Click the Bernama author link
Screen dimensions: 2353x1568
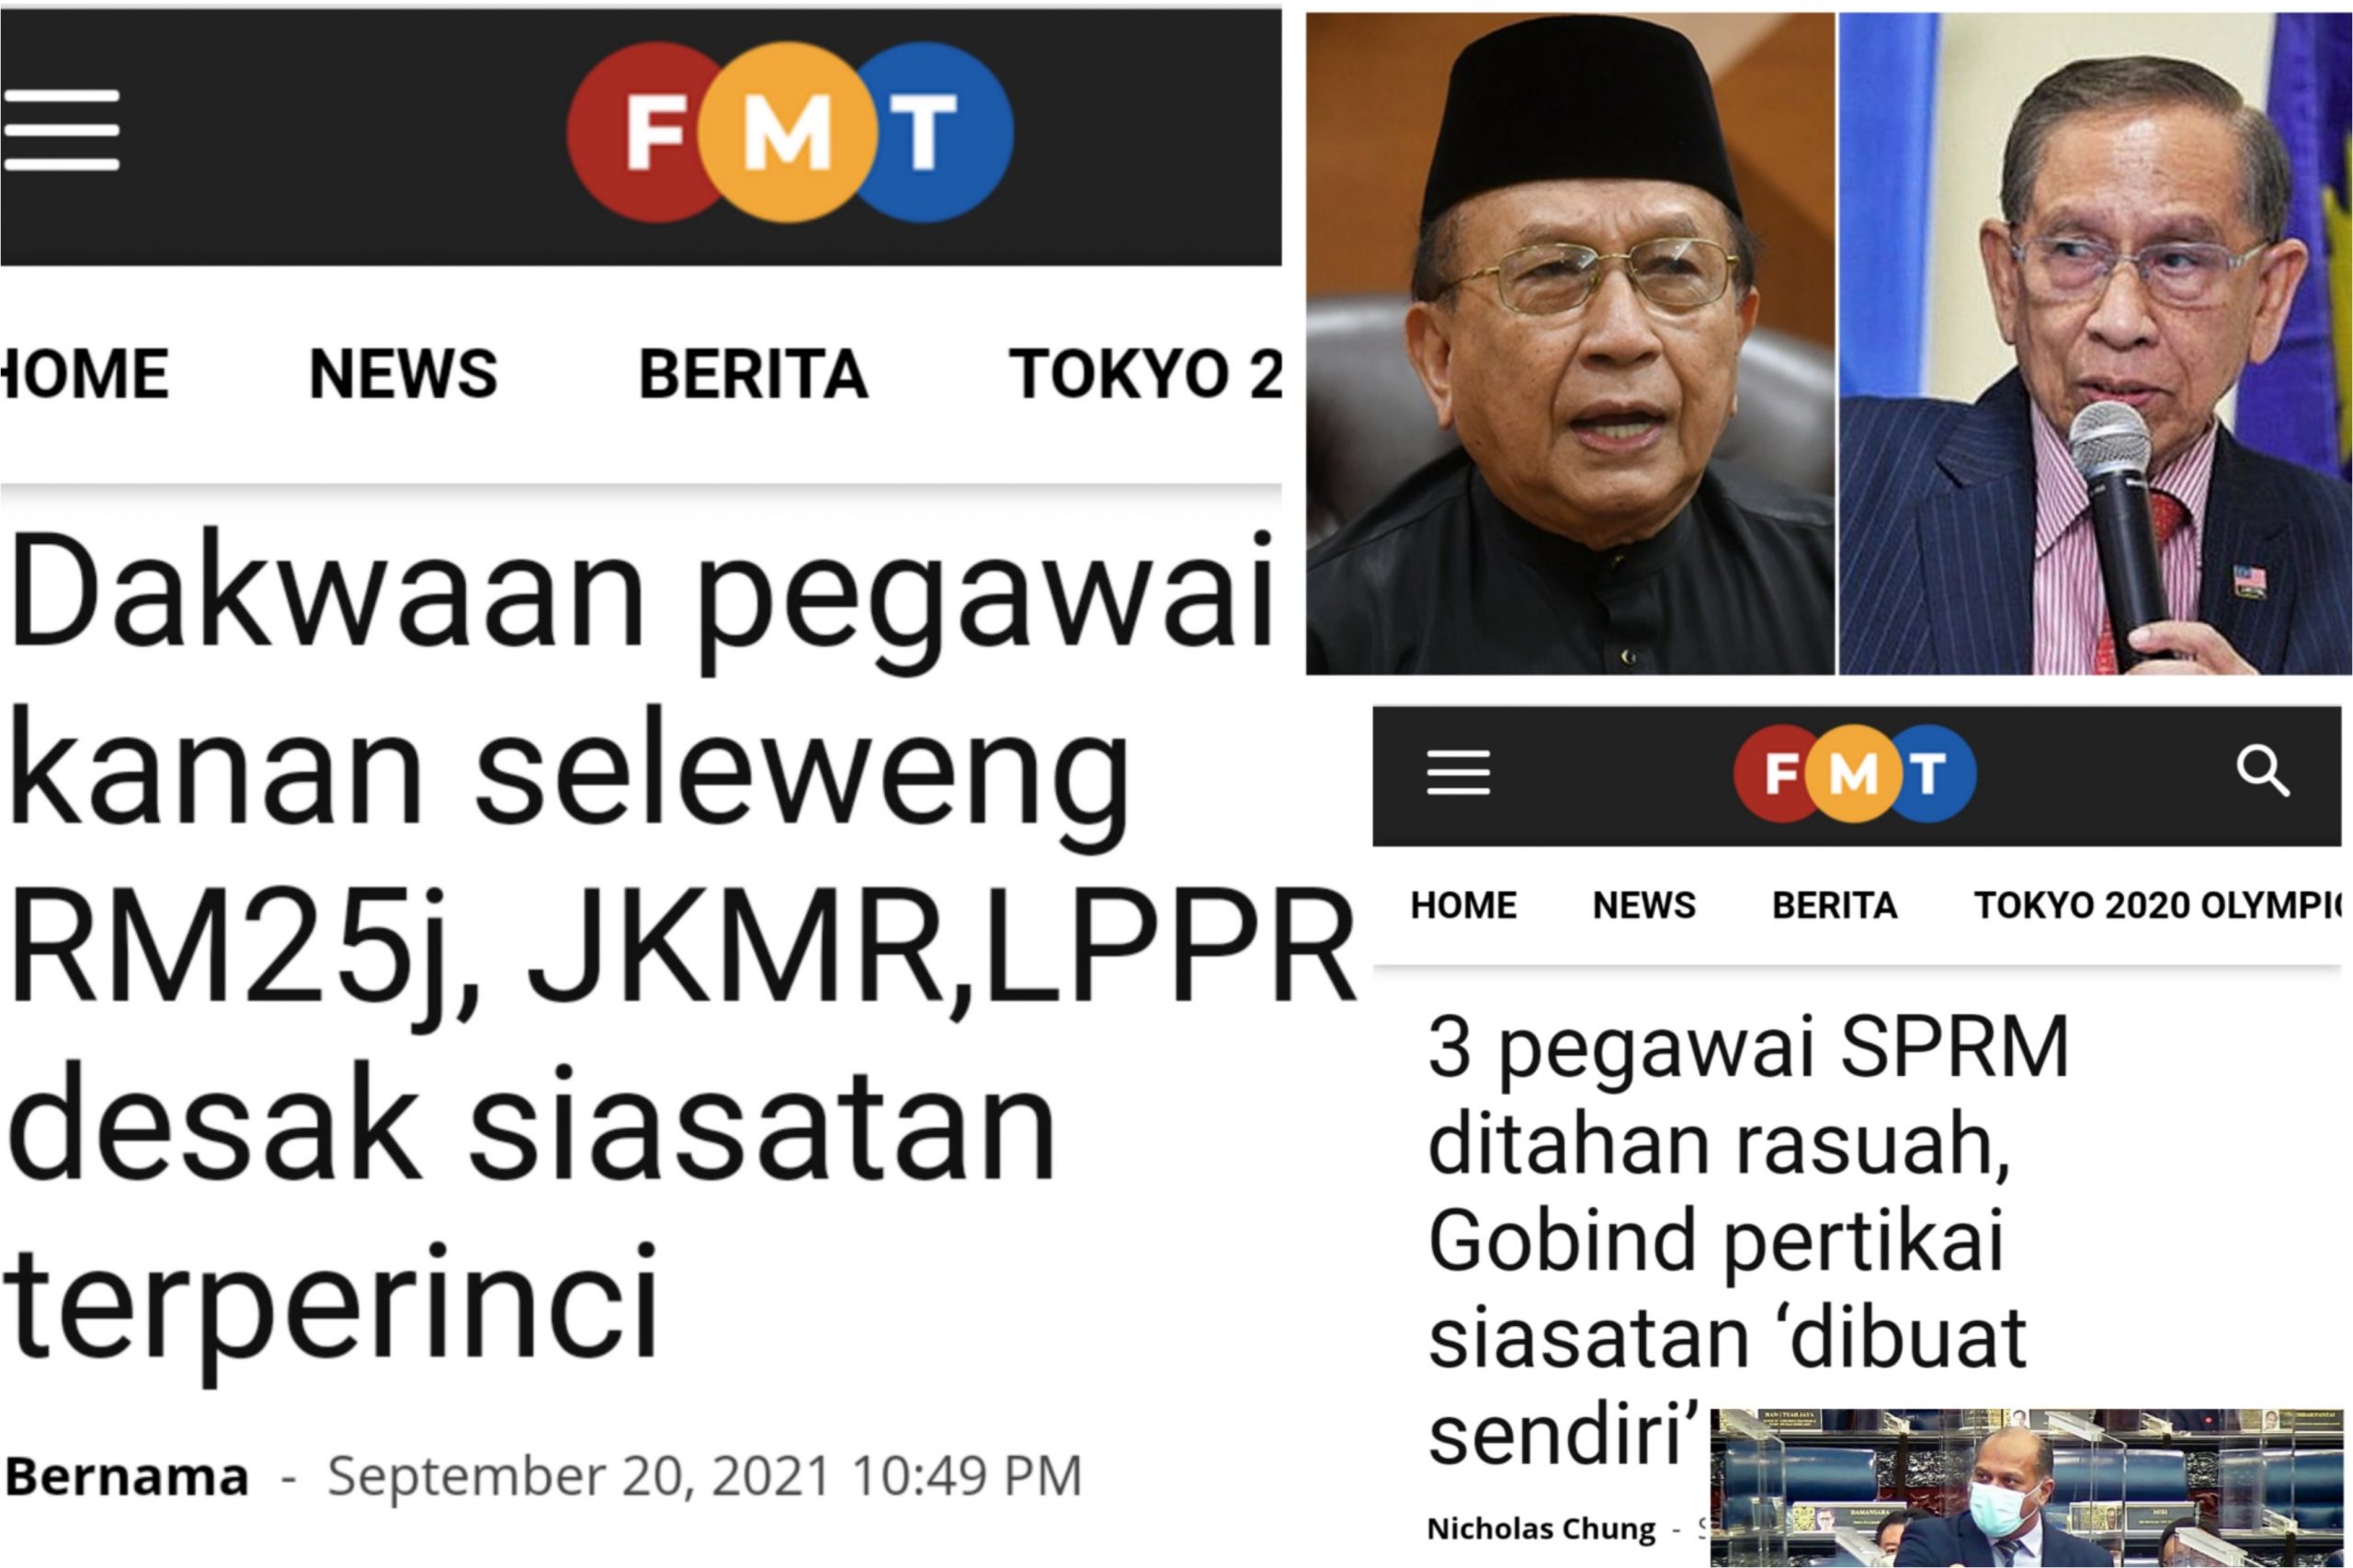tap(127, 1477)
